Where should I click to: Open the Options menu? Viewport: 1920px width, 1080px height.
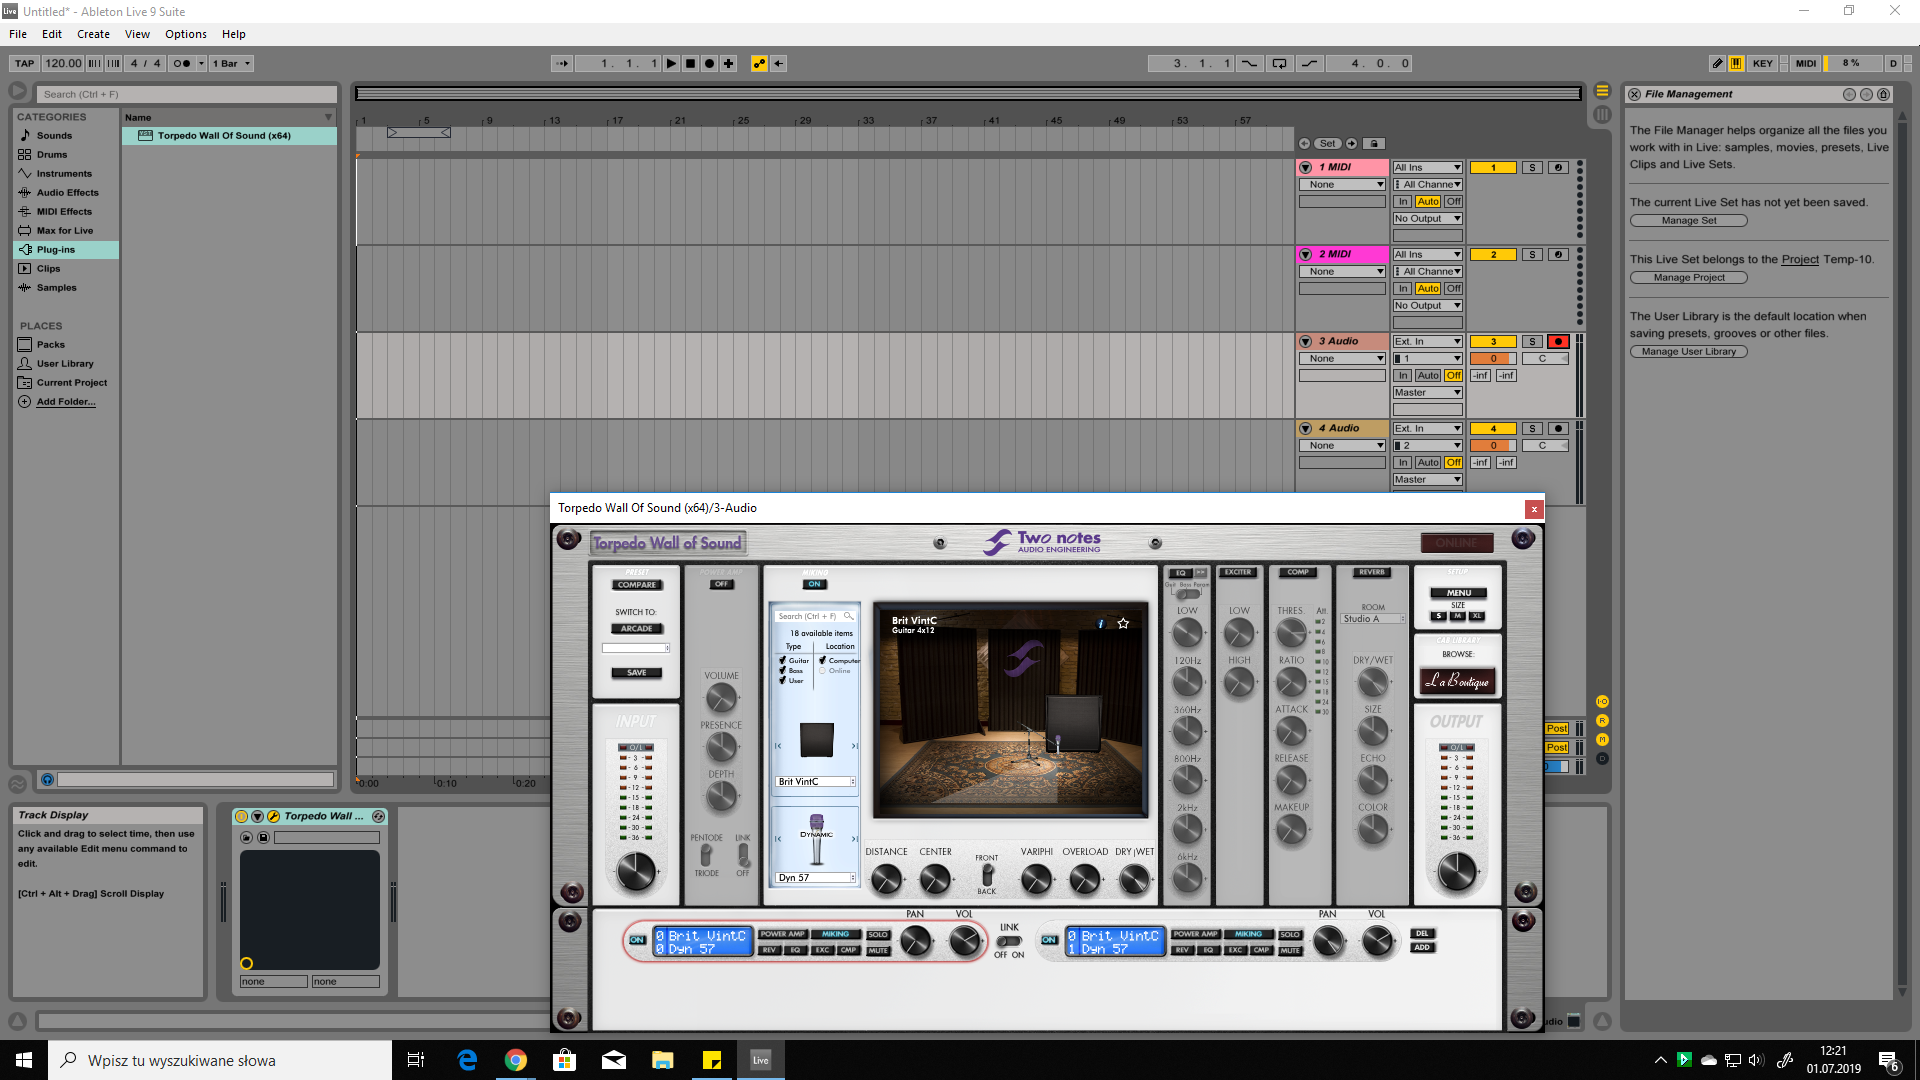coord(186,34)
